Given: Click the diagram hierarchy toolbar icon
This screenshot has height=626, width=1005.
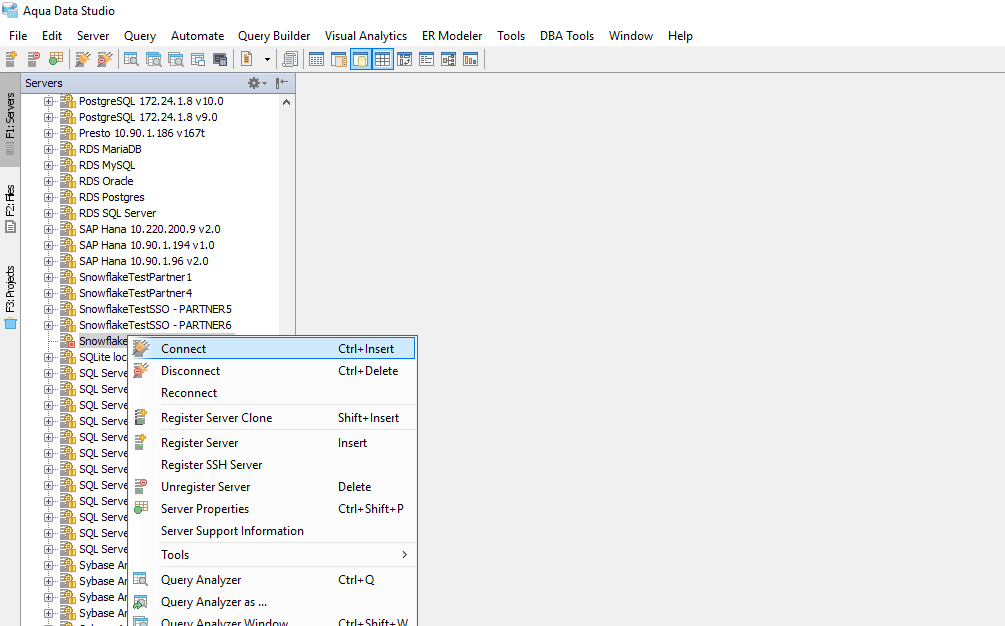Looking at the screenshot, I should point(449,60).
